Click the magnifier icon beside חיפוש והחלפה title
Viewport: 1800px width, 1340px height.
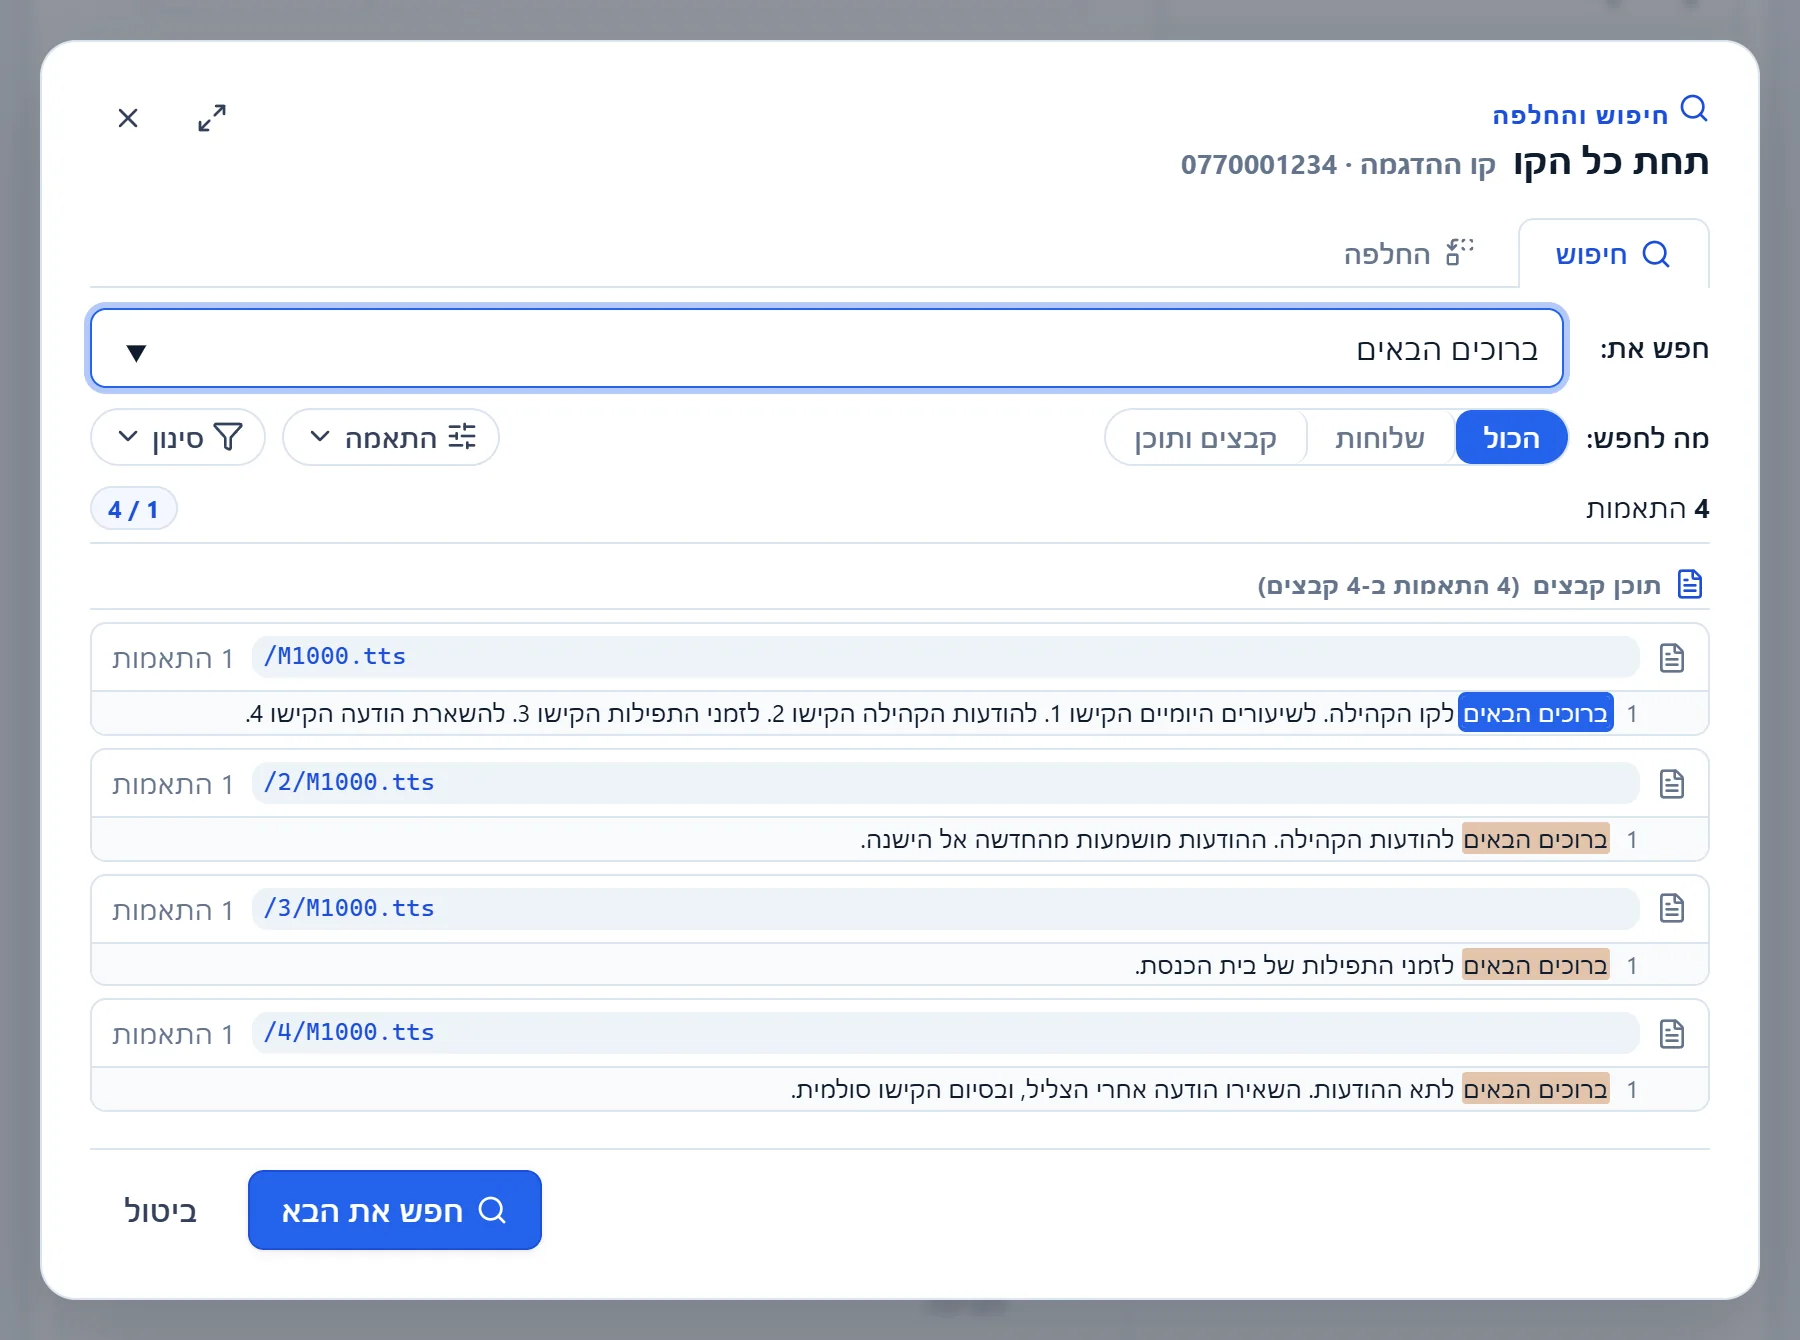point(1694,108)
